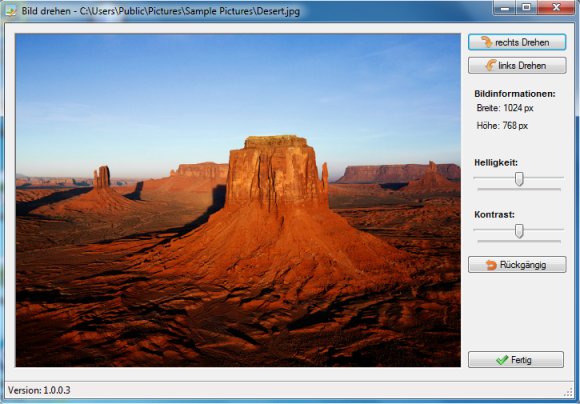The image size is (580, 404).
Task: Close the Bild drehen window
Action: 556,7
